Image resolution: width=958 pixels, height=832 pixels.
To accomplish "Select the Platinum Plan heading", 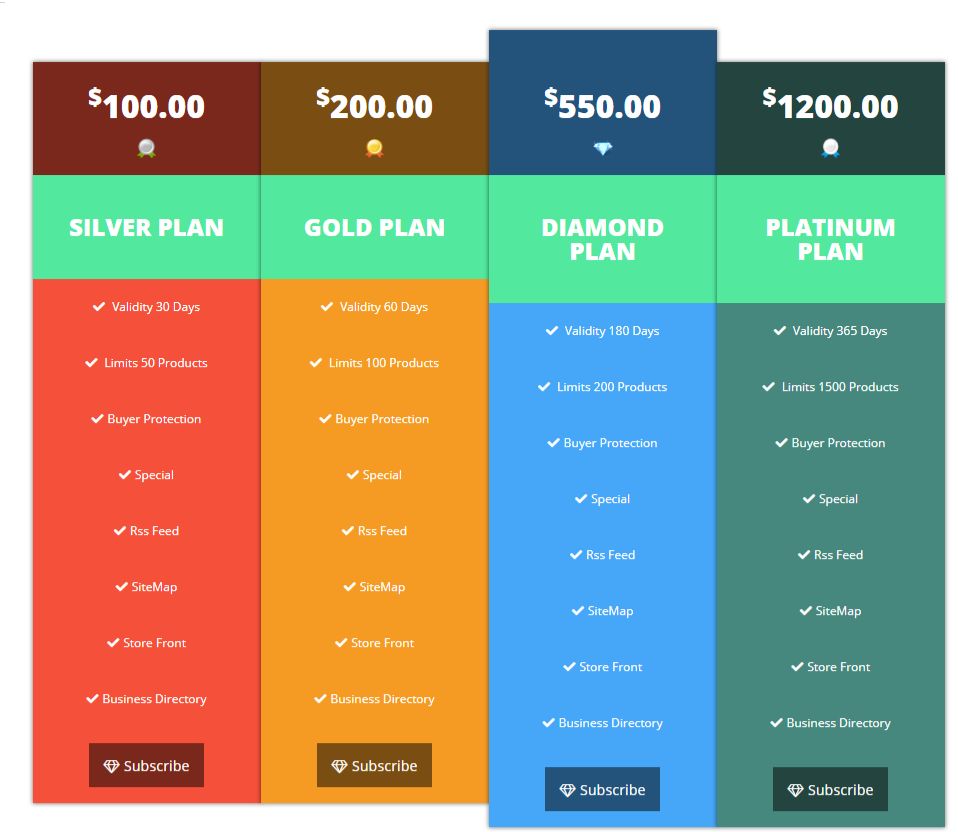I will pos(830,240).
